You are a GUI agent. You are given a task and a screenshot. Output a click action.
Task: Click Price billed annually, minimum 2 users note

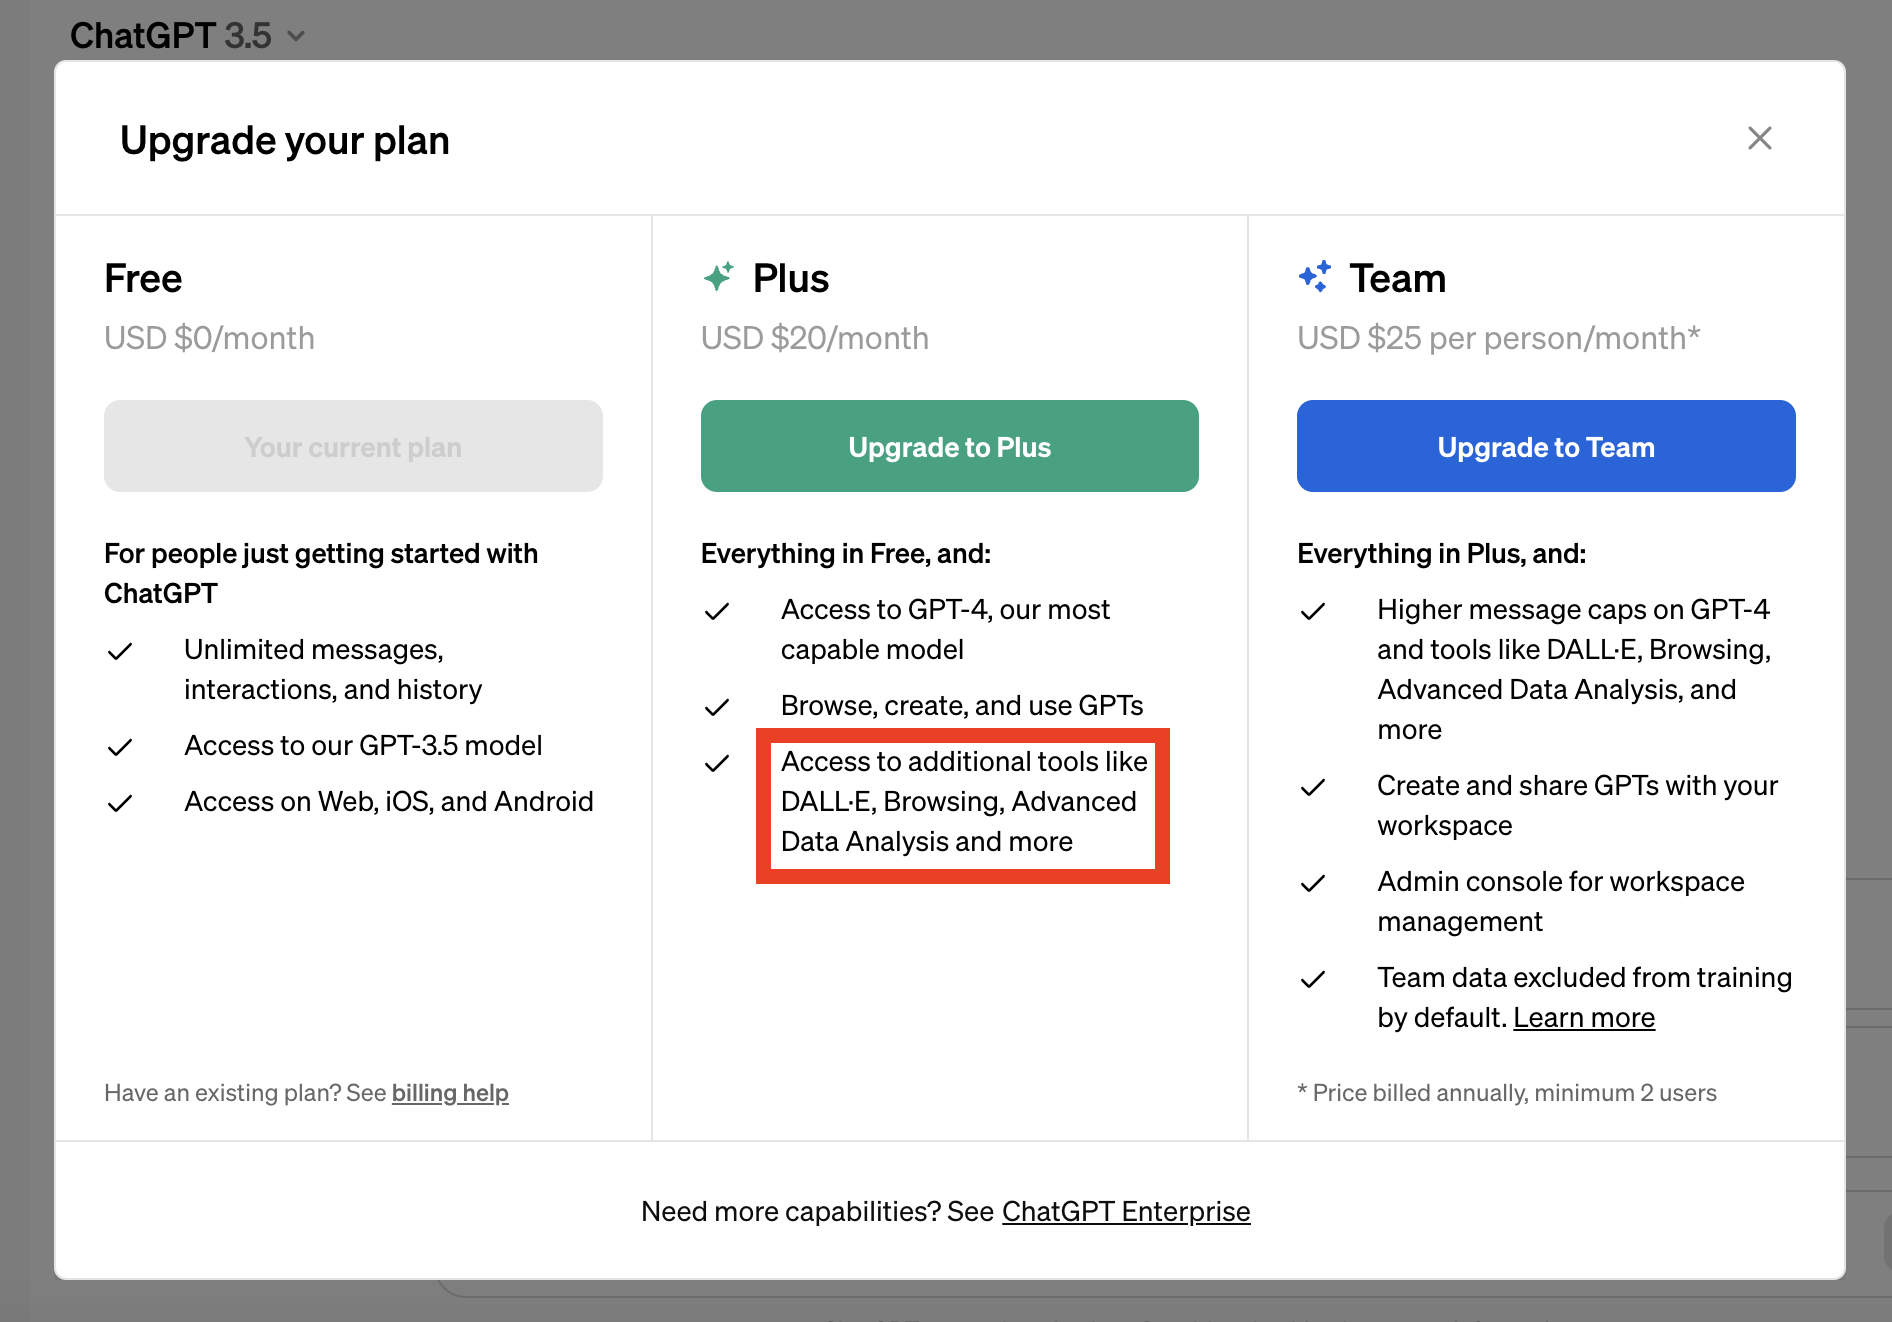[1507, 1093]
